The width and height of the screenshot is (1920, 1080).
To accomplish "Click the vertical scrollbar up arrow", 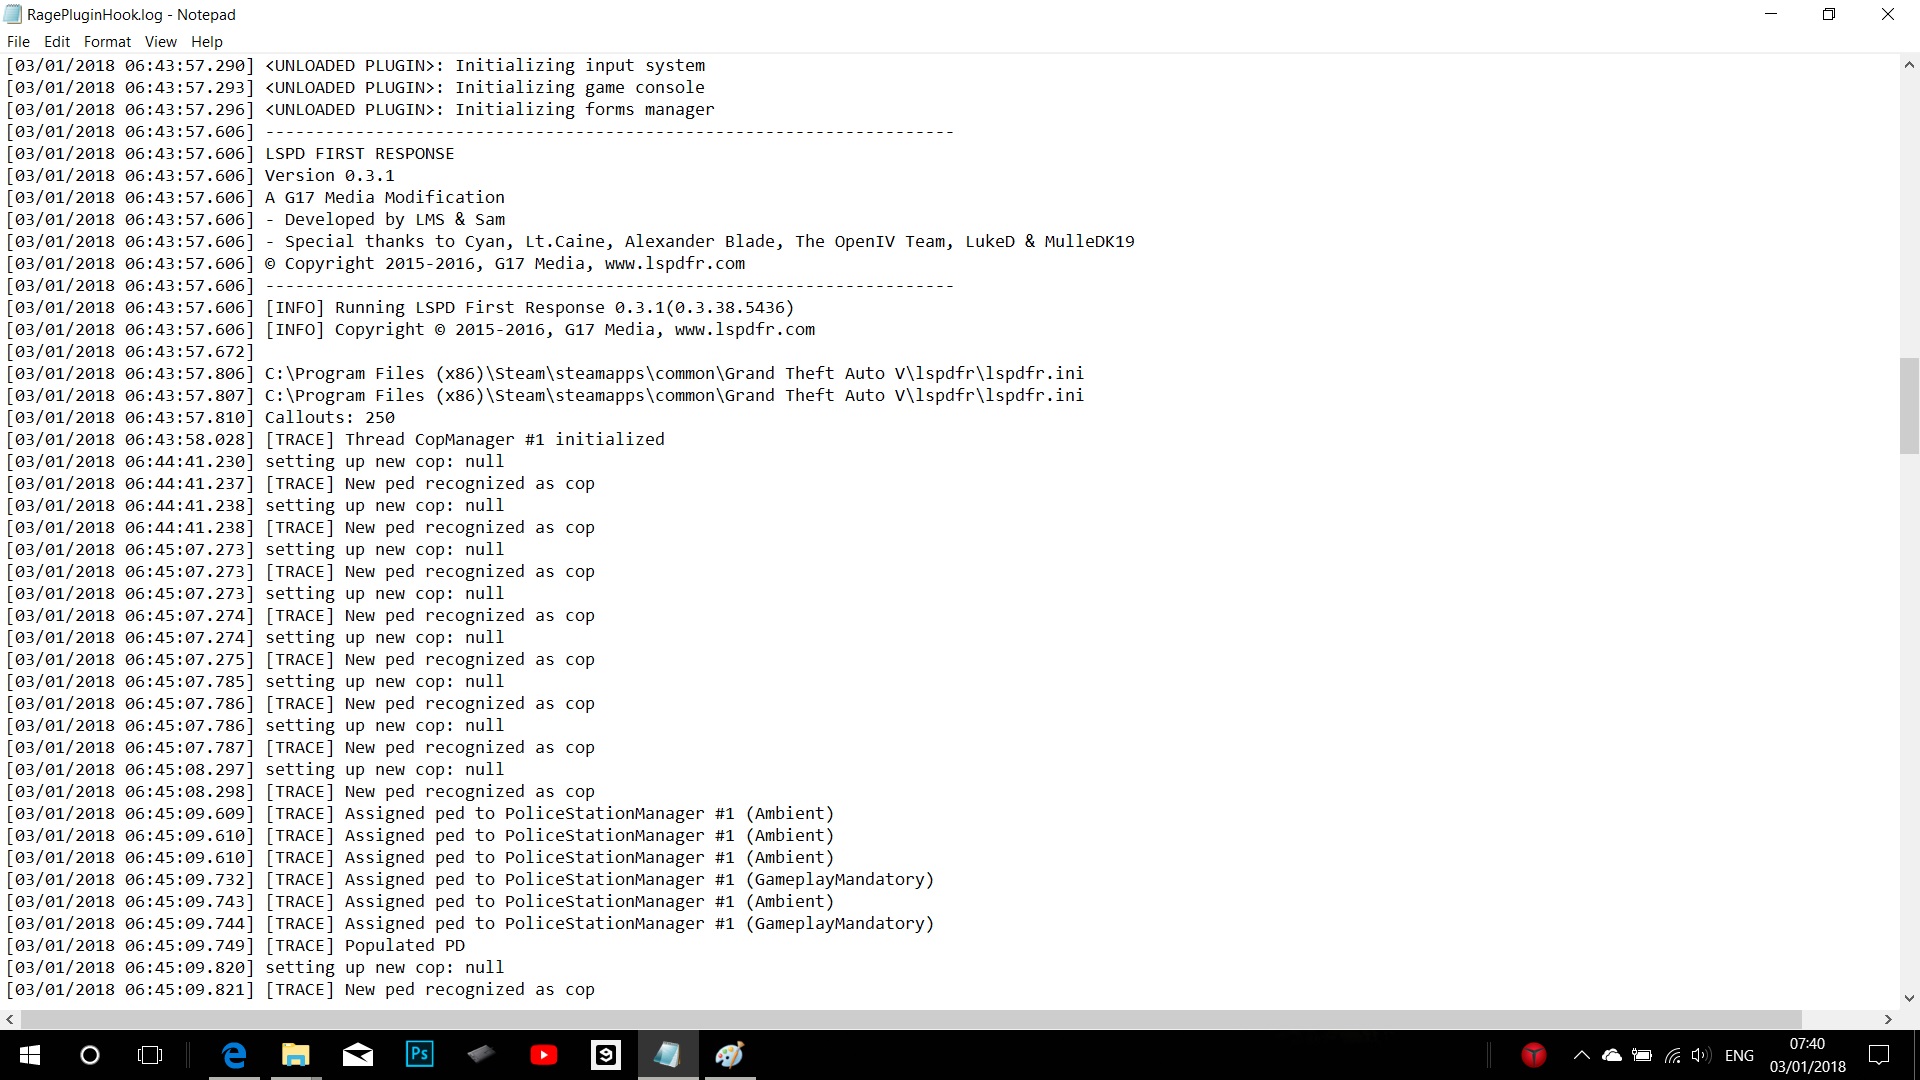I will click(1909, 65).
